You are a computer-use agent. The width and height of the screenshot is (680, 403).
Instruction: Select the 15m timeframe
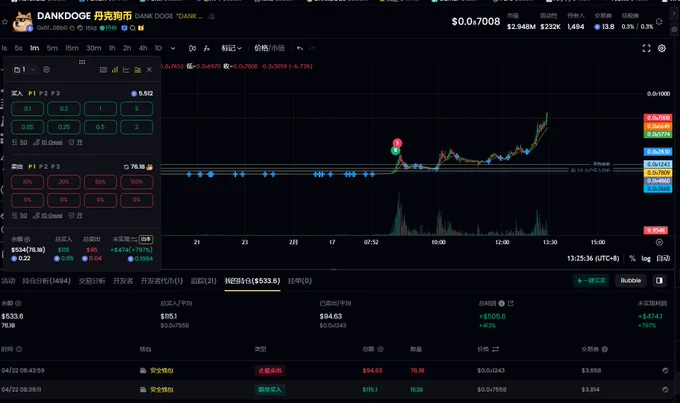pos(72,48)
